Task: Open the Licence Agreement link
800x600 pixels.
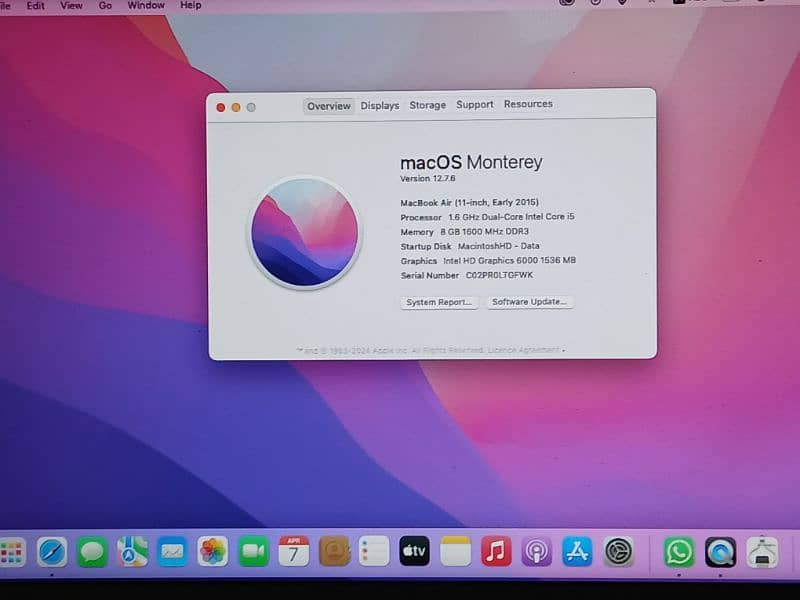Action: [x=523, y=350]
